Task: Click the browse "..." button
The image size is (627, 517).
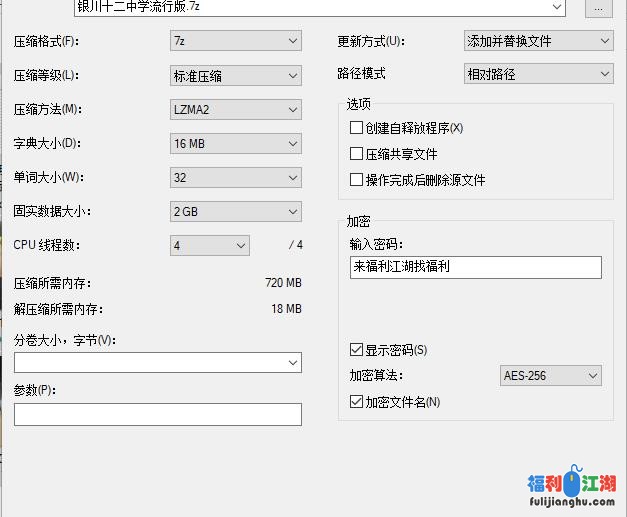Action: 598,8
